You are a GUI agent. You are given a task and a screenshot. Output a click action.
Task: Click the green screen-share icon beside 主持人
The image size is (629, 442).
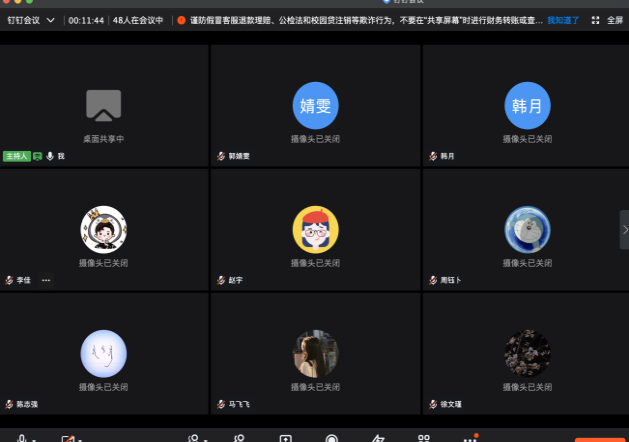click(38, 156)
